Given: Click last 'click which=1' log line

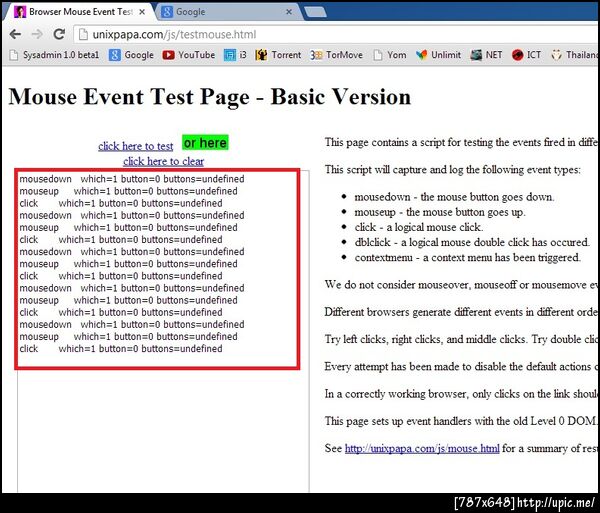Looking at the screenshot, I should [121, 349].
